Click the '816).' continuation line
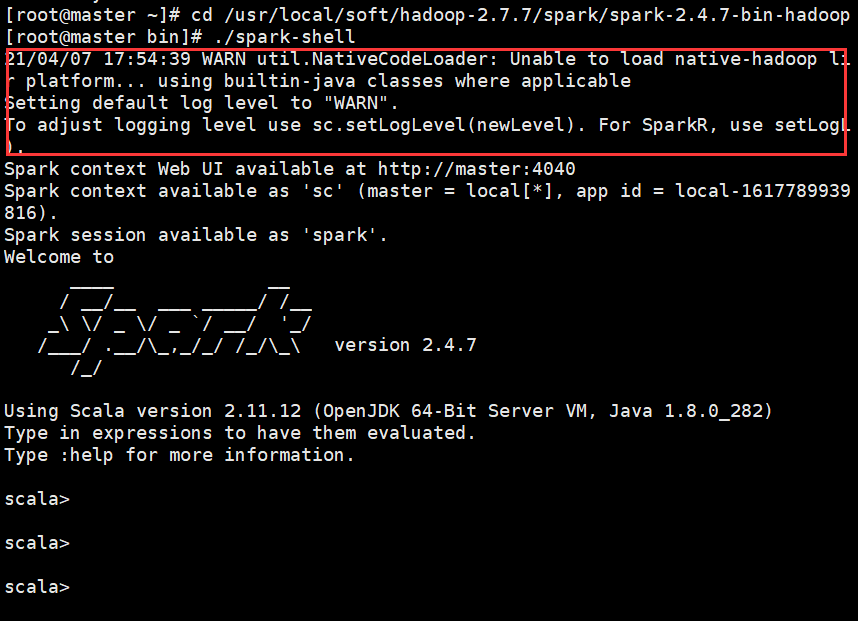The height and width of the screenshot is (621, 858). tap(31, 213)
